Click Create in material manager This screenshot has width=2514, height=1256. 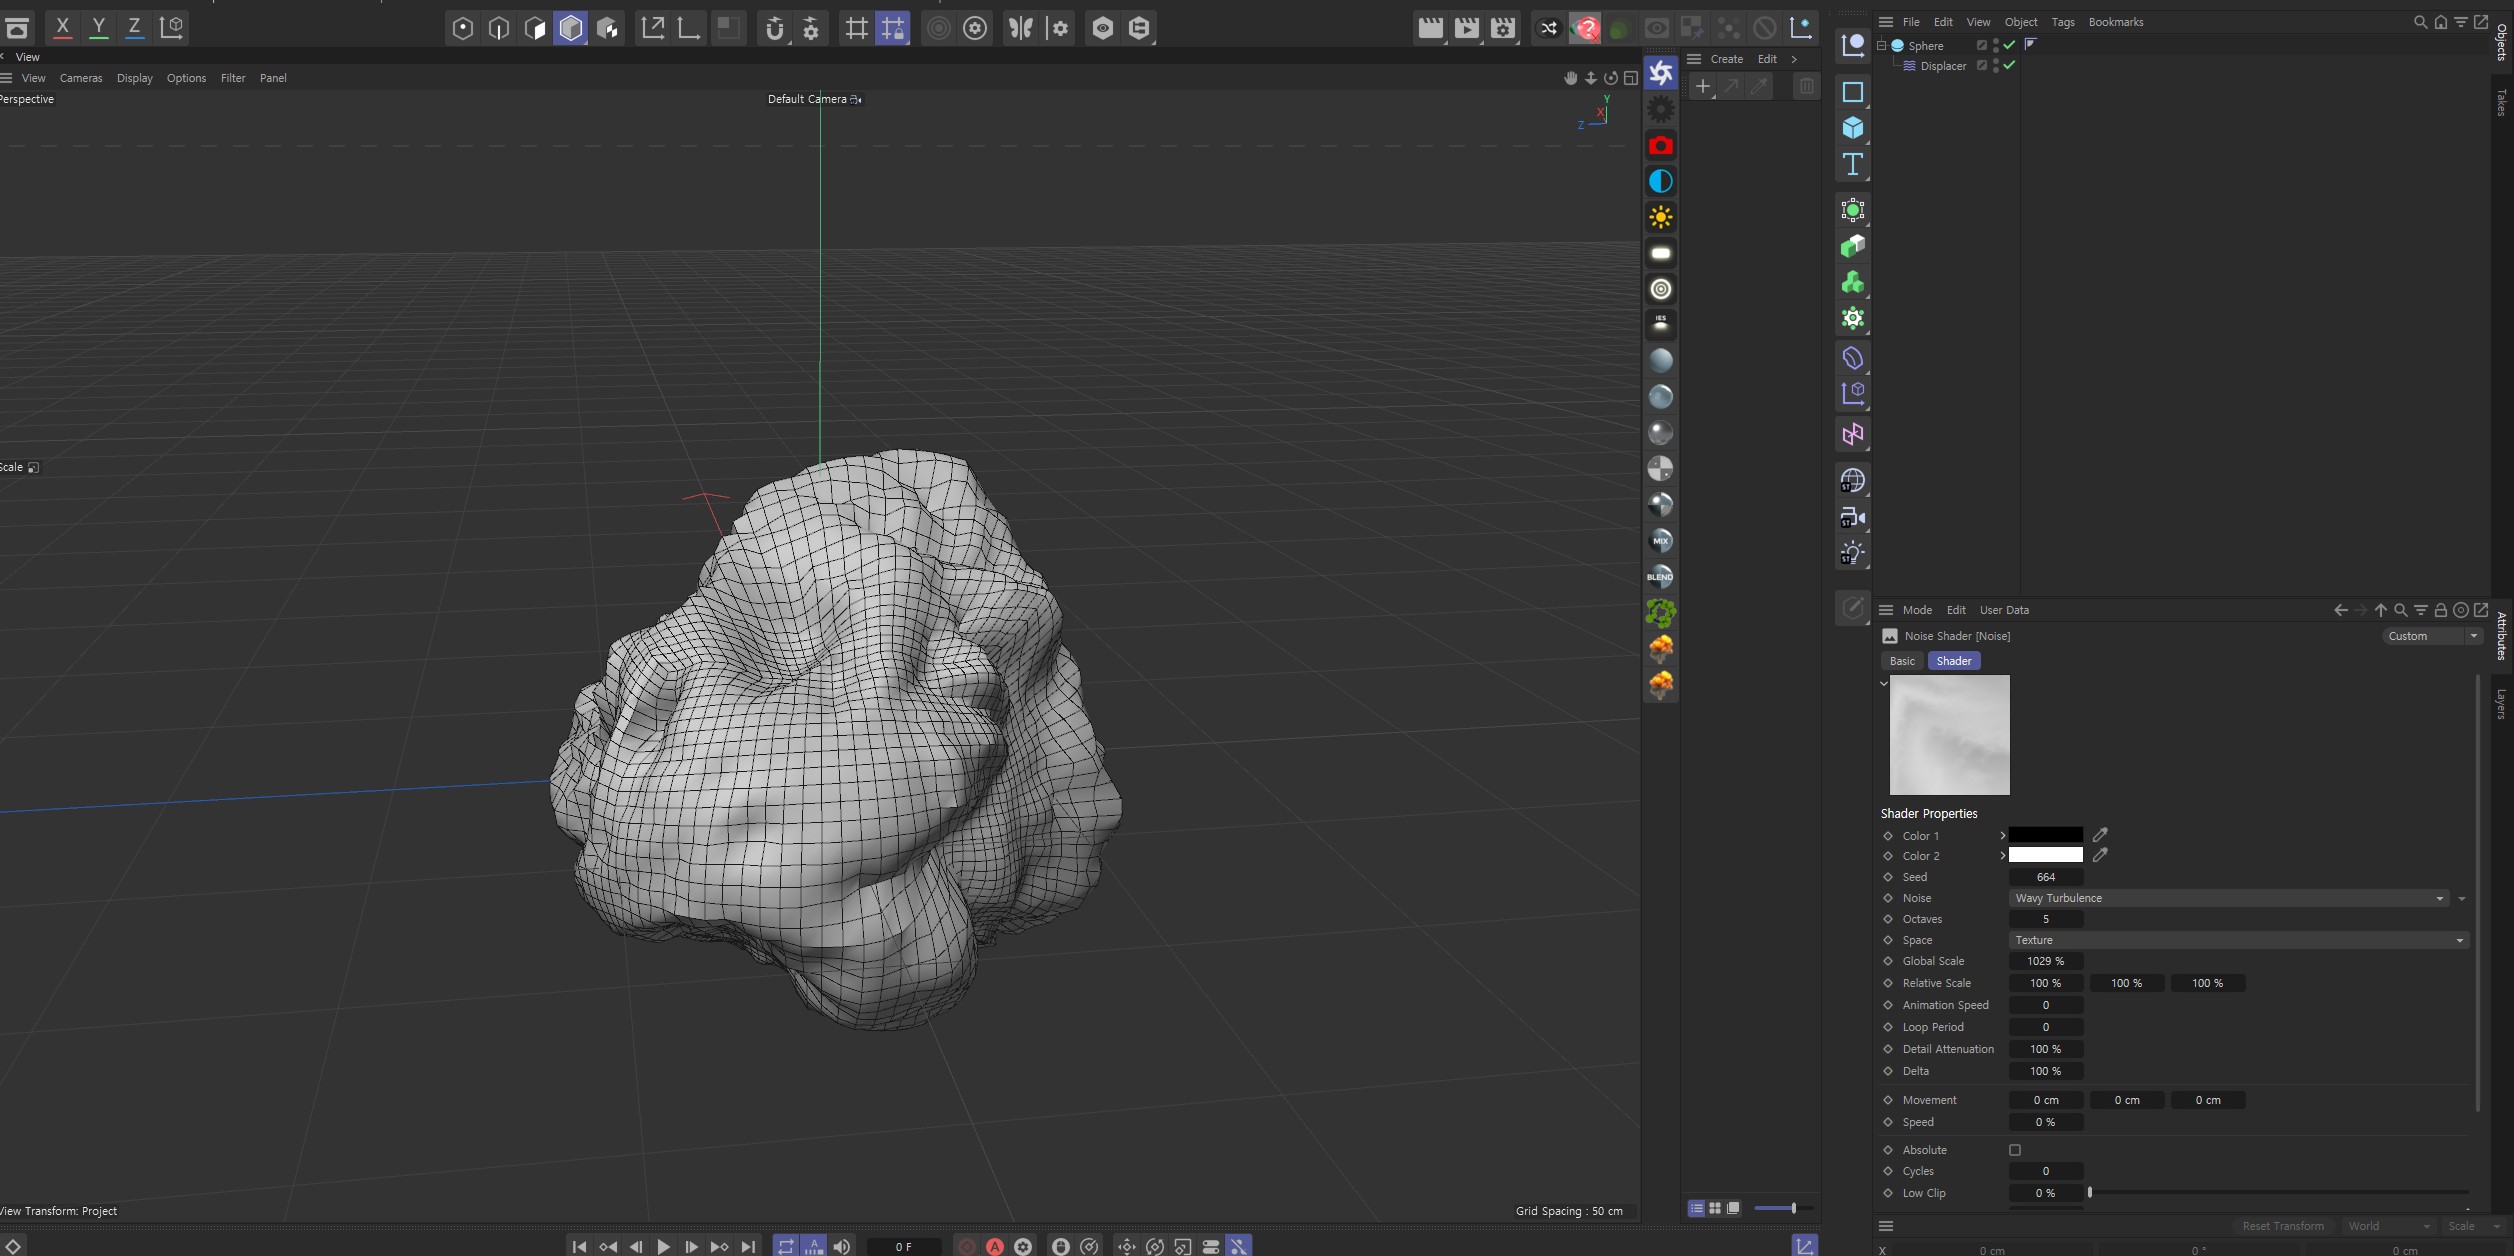click(1726, 59)
